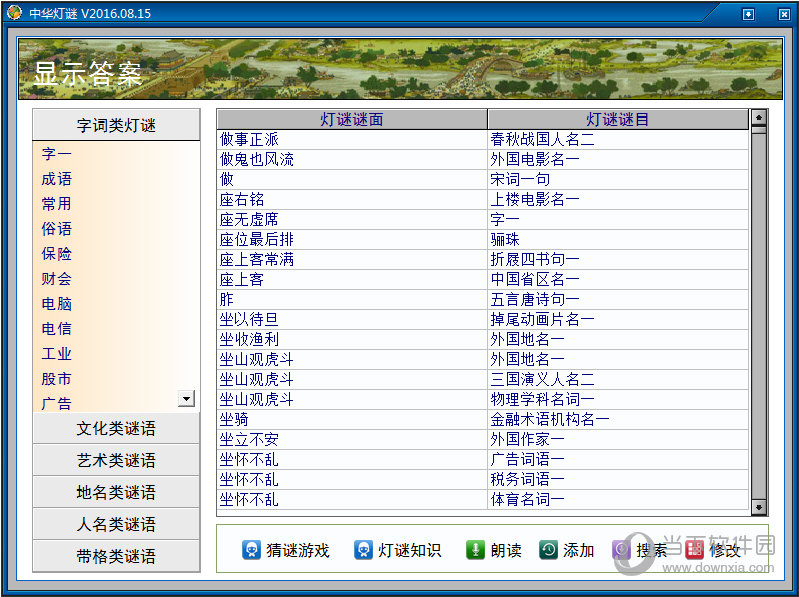This screenshot has height=597, width=799.
Task: Open the 带格类谜语 section
Action: (116, 556)
